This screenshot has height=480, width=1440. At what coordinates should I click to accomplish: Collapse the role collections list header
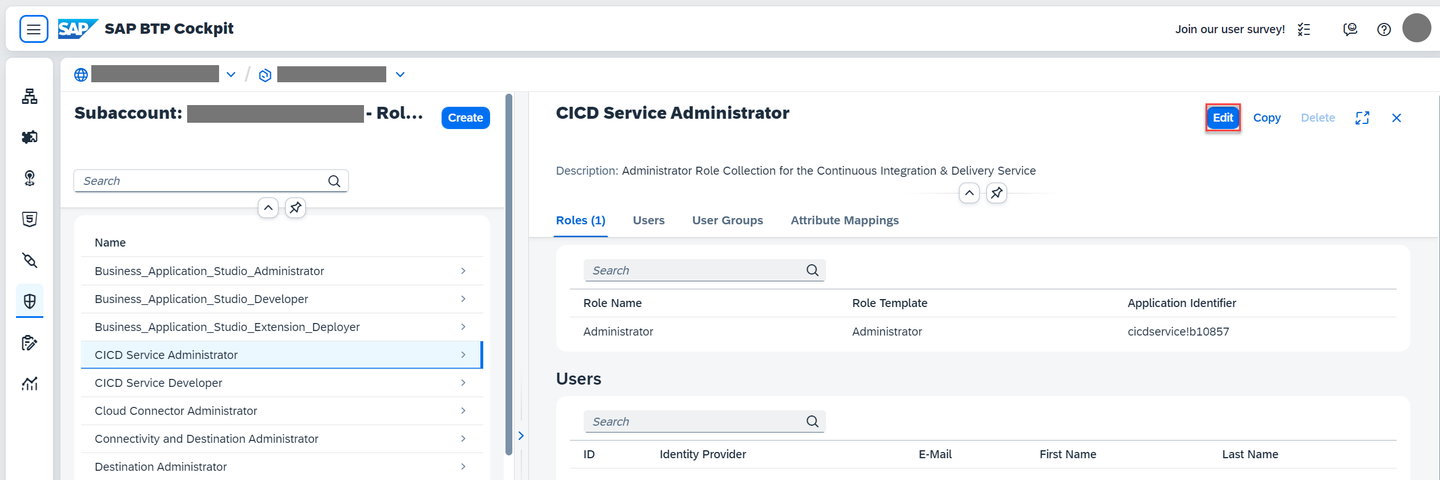[268, 208]
